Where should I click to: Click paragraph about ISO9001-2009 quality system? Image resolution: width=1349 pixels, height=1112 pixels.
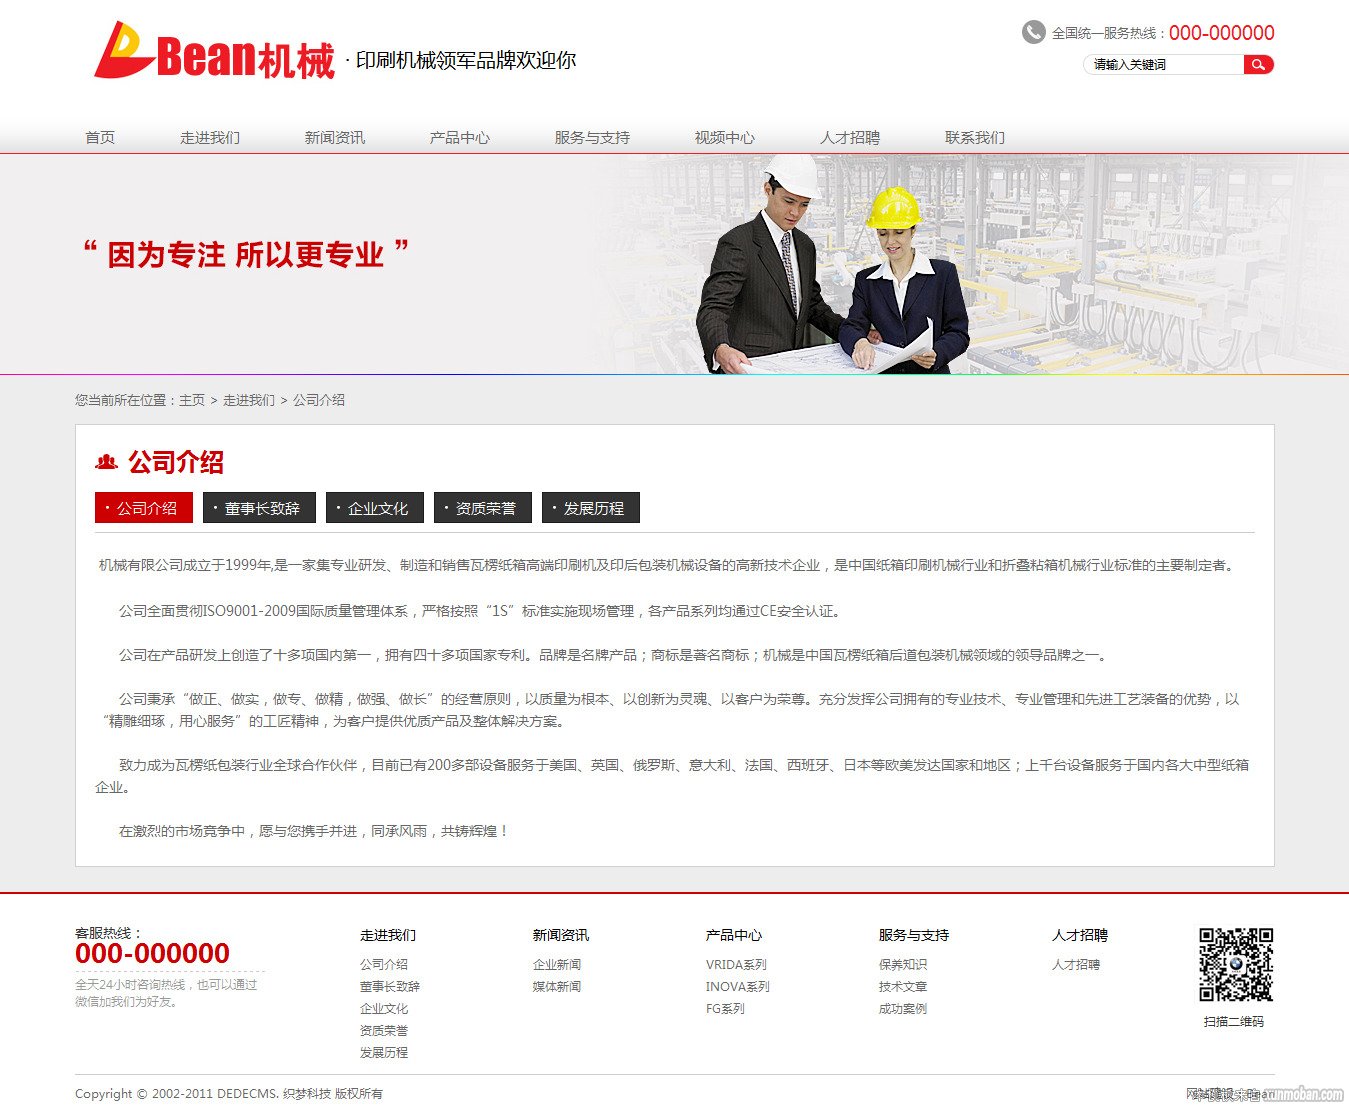pos(479,611)
